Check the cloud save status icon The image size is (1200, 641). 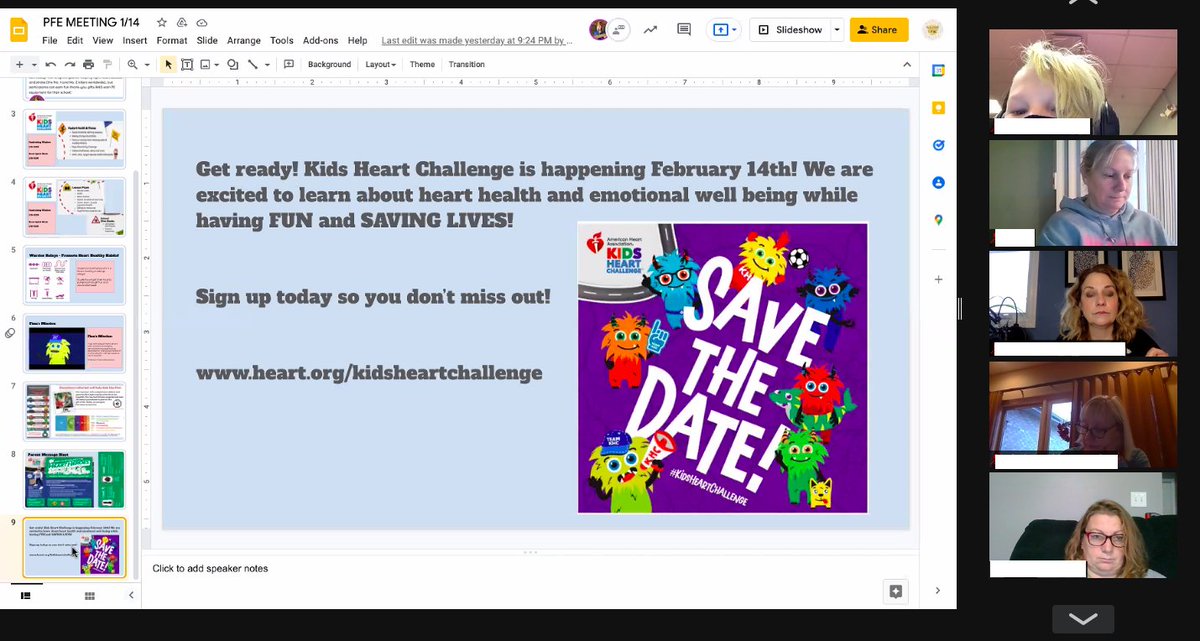[x=202, y=22]
